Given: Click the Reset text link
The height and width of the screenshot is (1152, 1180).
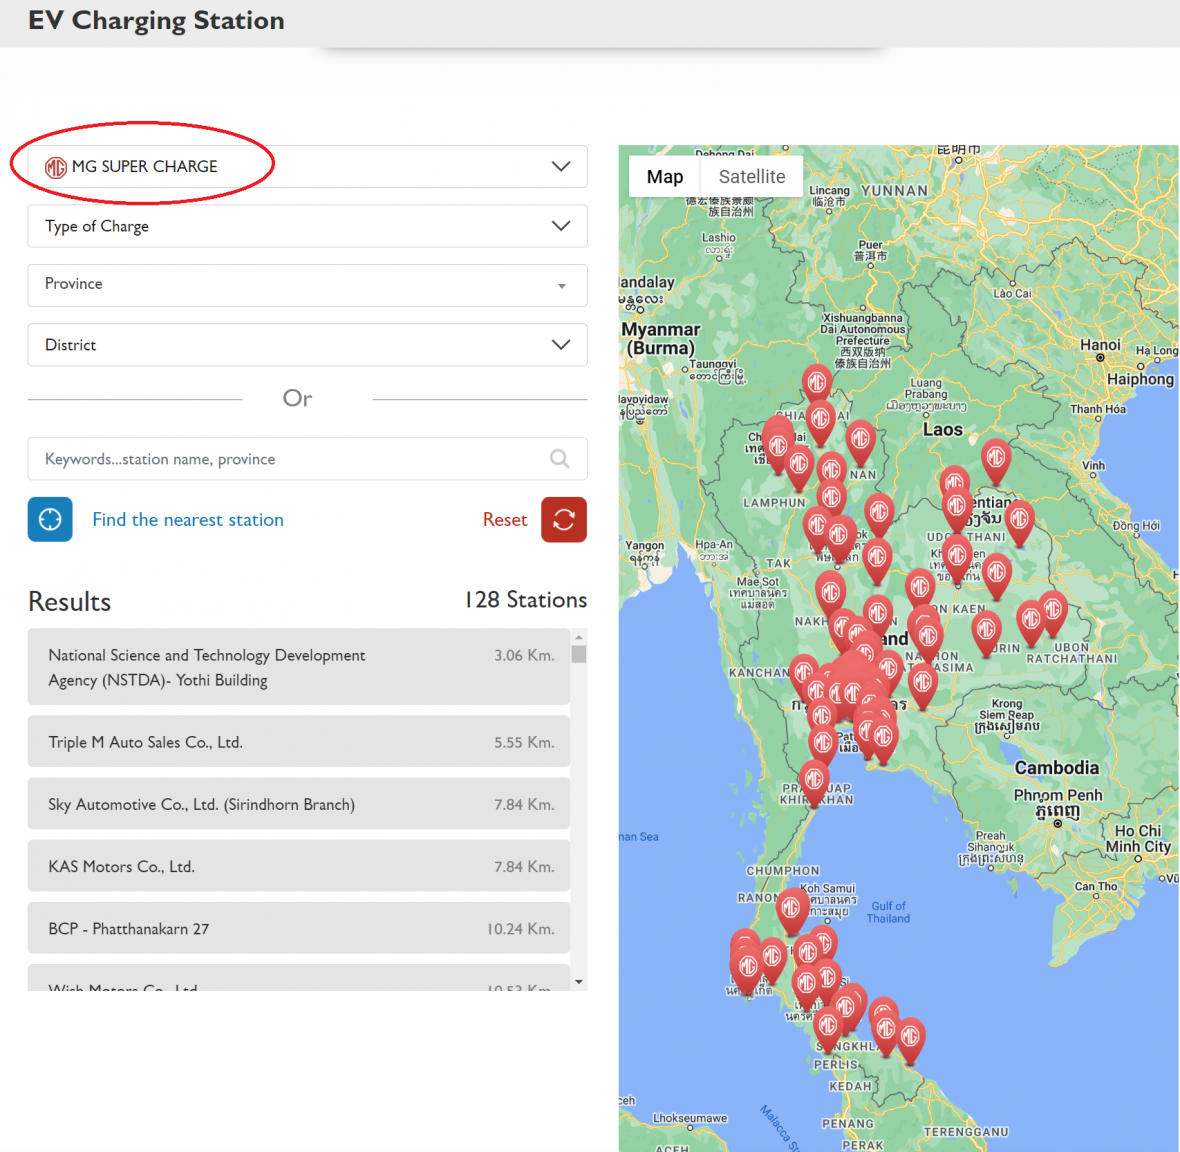Looking at the screenshot, I should (x=504, y=520).
